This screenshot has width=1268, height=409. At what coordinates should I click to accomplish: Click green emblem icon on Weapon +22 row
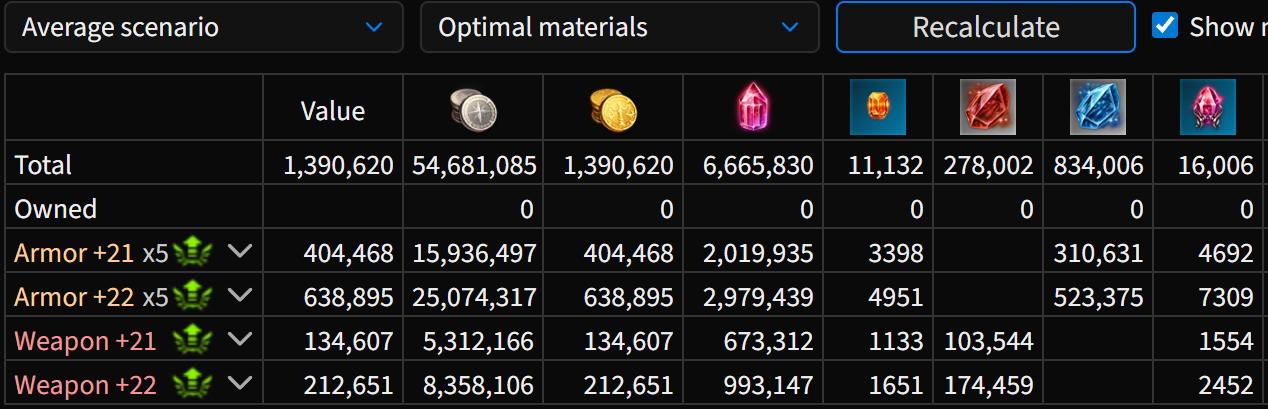click(193, 385)
